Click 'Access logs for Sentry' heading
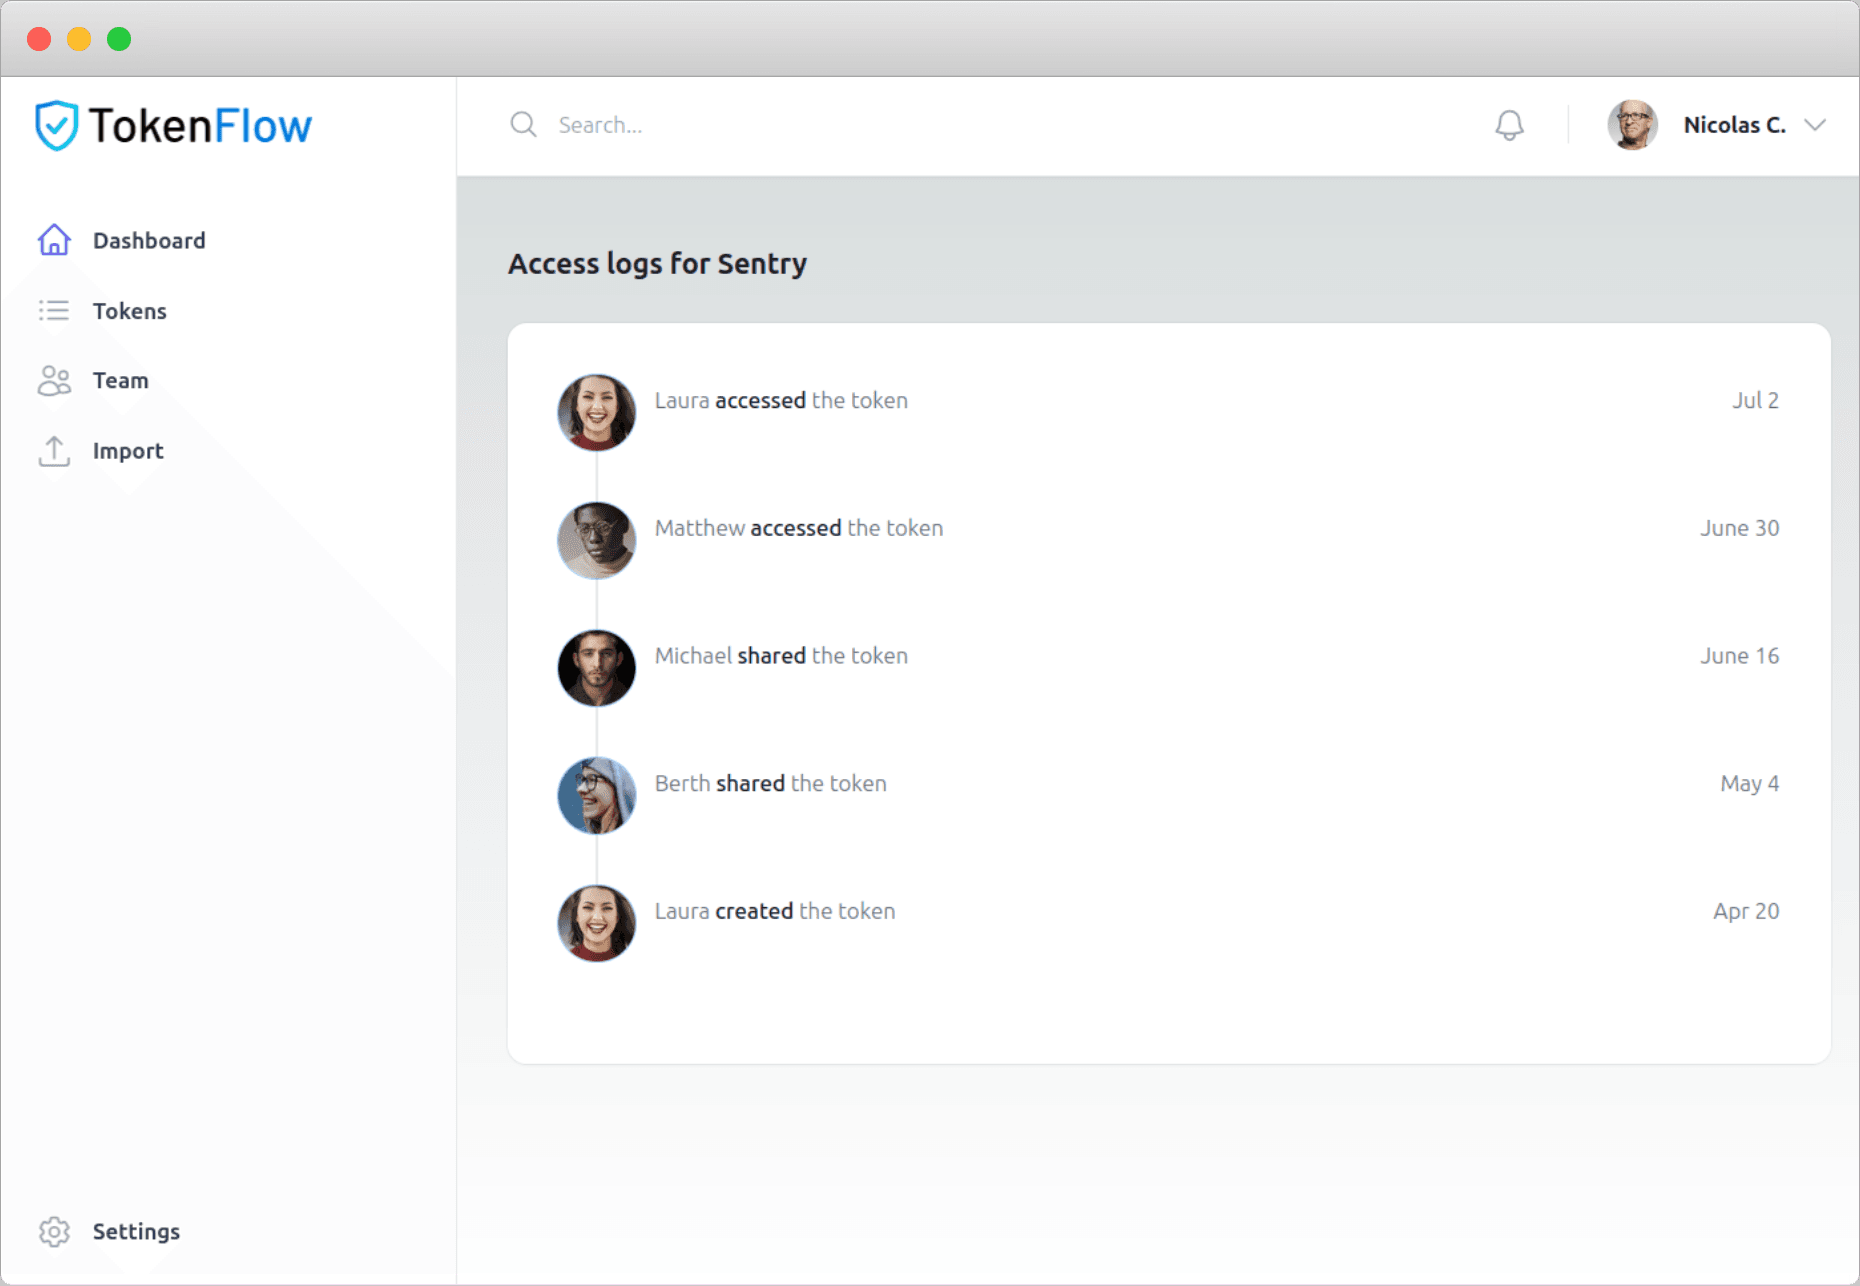This screenshot has height=1286, width=1860. pyautogui.click(x=657, y=263)
